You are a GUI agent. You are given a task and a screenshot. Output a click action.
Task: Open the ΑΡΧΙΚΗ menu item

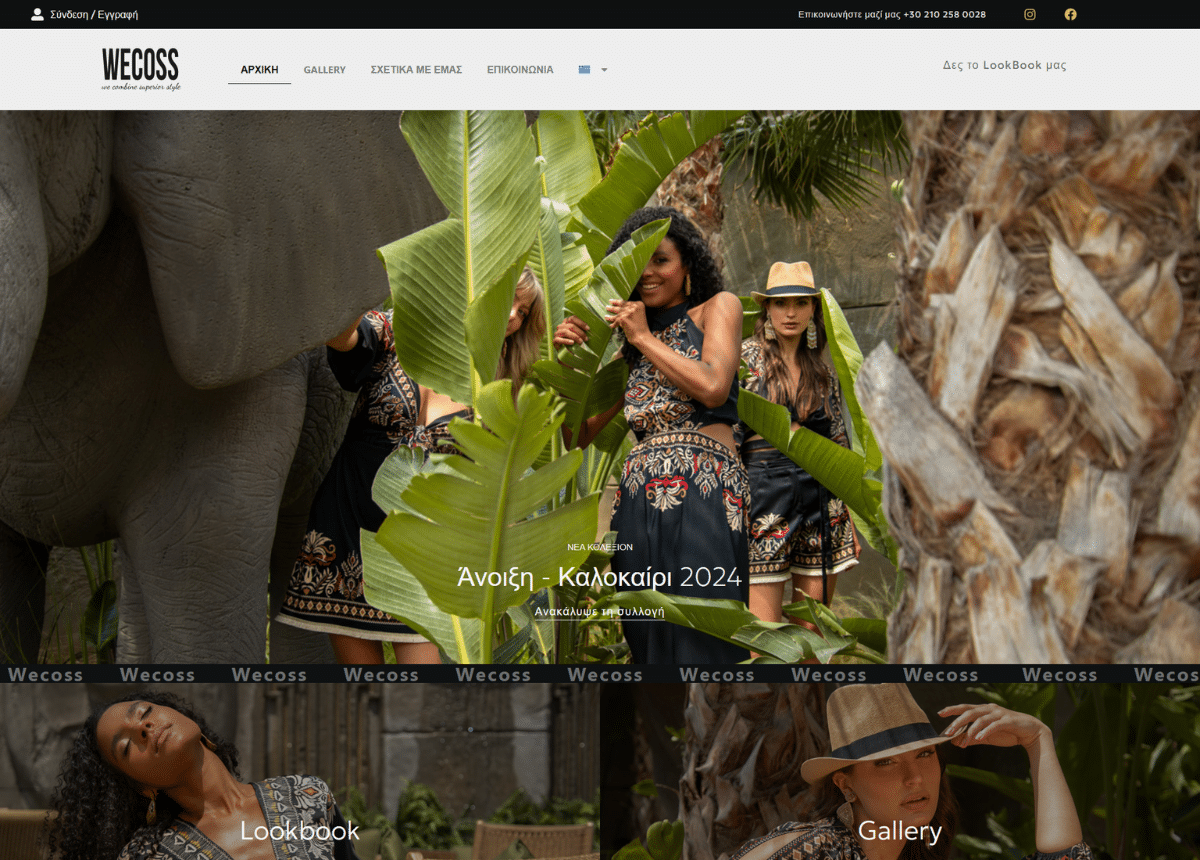click(x=259, y=70)
